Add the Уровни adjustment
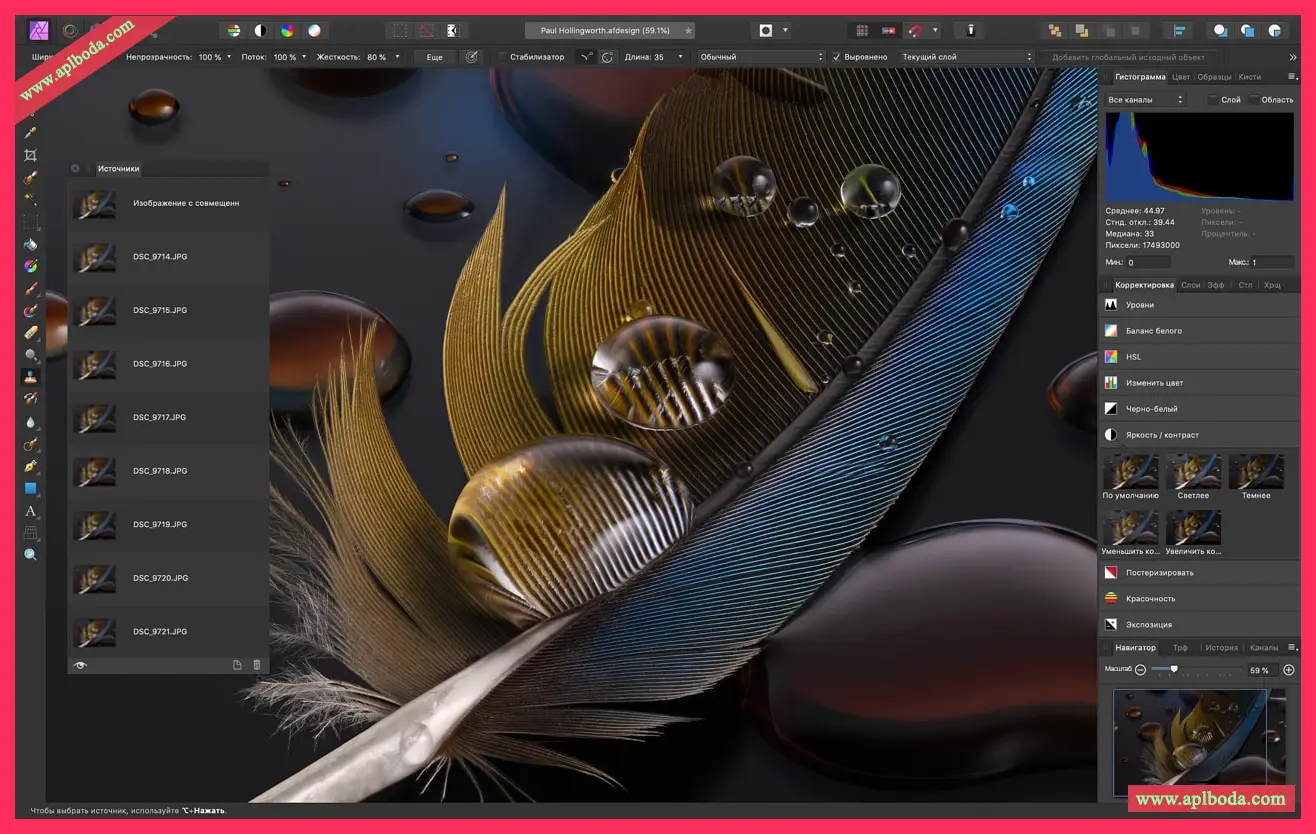 pyautogui.click(x=1140, y=305)
